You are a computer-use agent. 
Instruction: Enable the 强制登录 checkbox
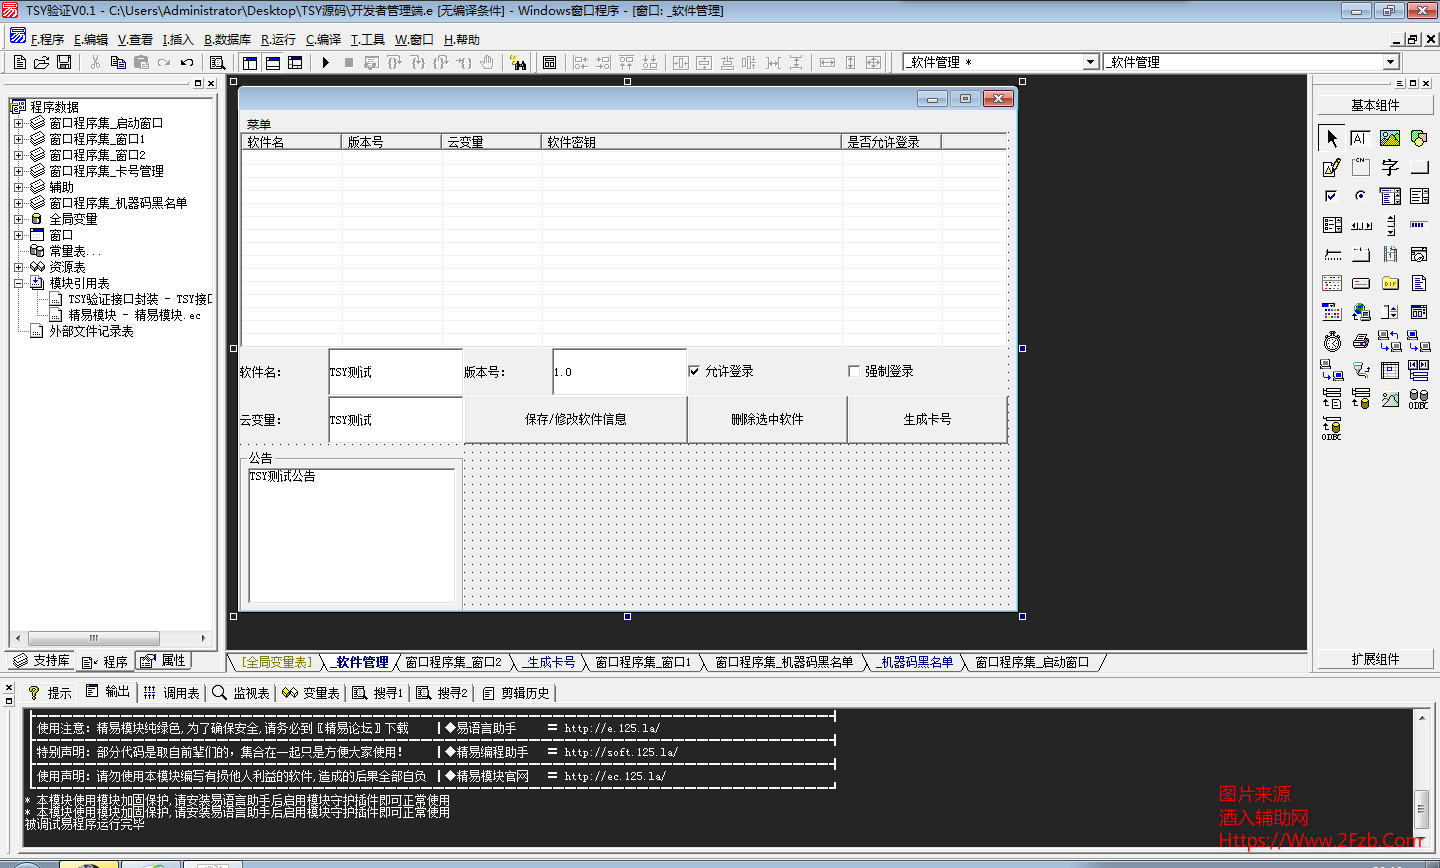tap(853, 371)
